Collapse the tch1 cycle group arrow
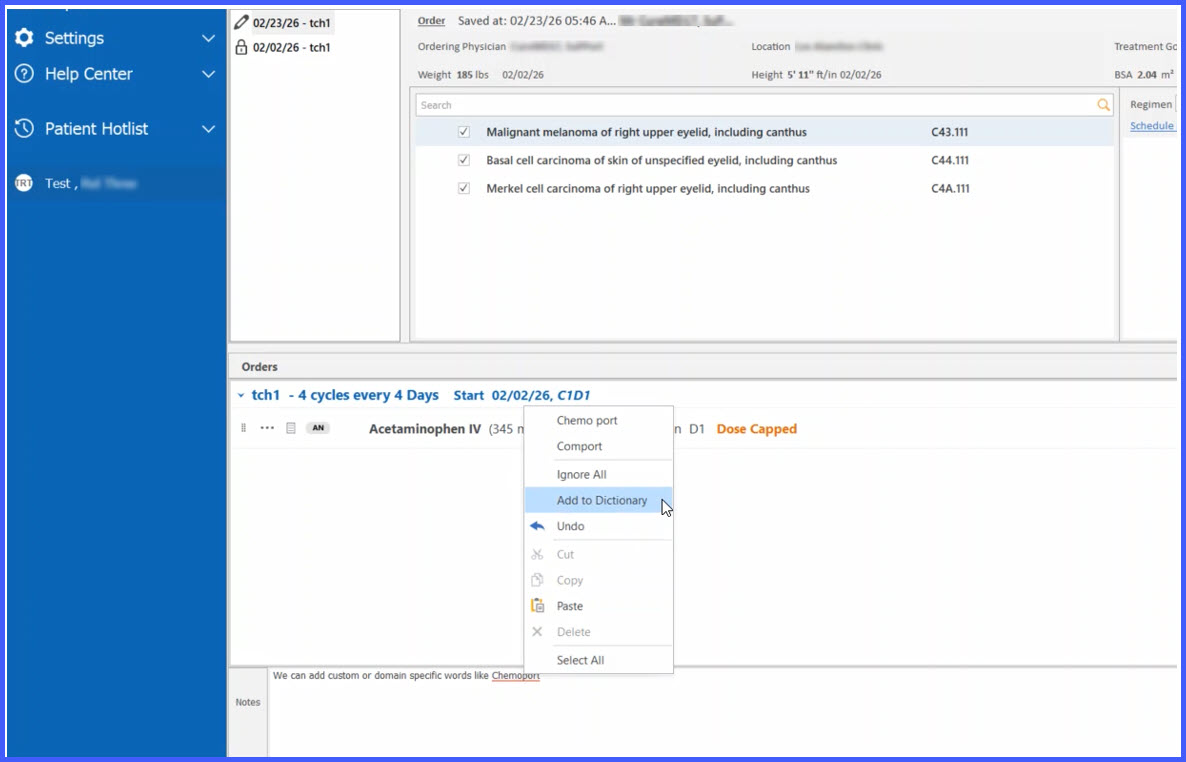This screenshot has width=1186, height=762. click(x=241, y=396)
